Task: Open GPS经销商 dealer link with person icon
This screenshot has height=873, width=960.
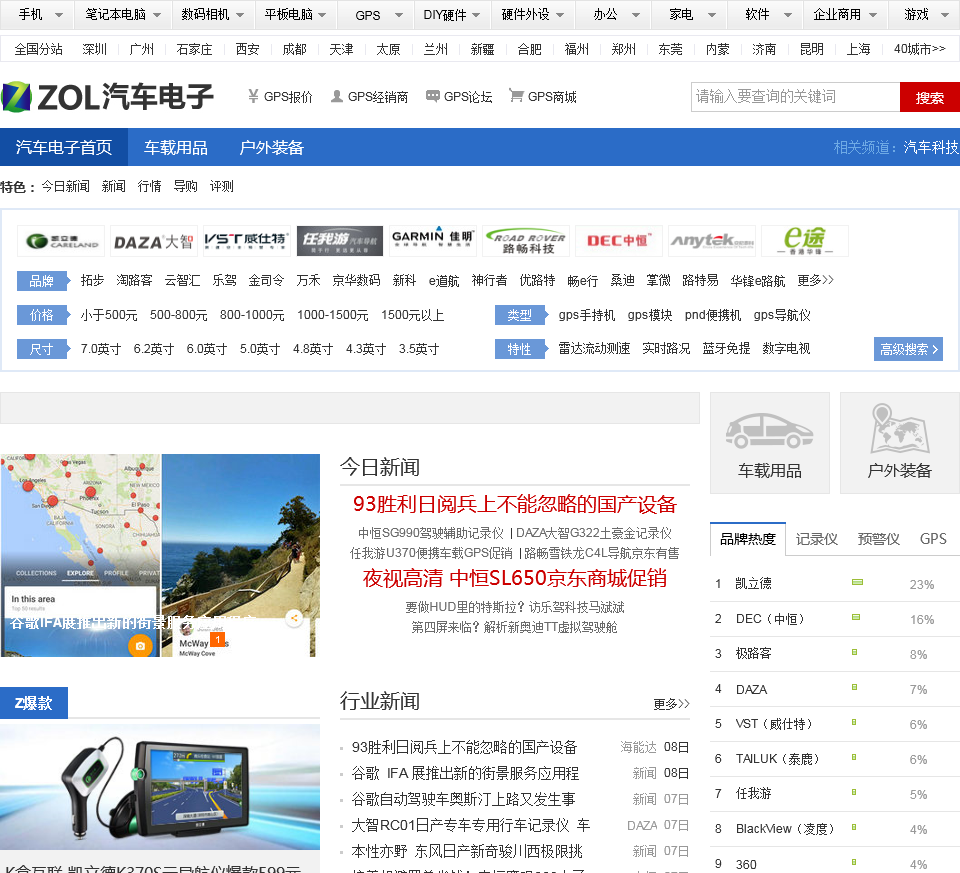Action: pyautogui.click(x=370, y=97)
